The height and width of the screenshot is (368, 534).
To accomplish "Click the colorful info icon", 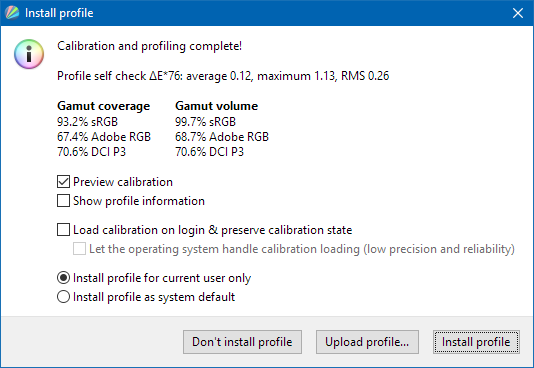I will coord(29,54).
